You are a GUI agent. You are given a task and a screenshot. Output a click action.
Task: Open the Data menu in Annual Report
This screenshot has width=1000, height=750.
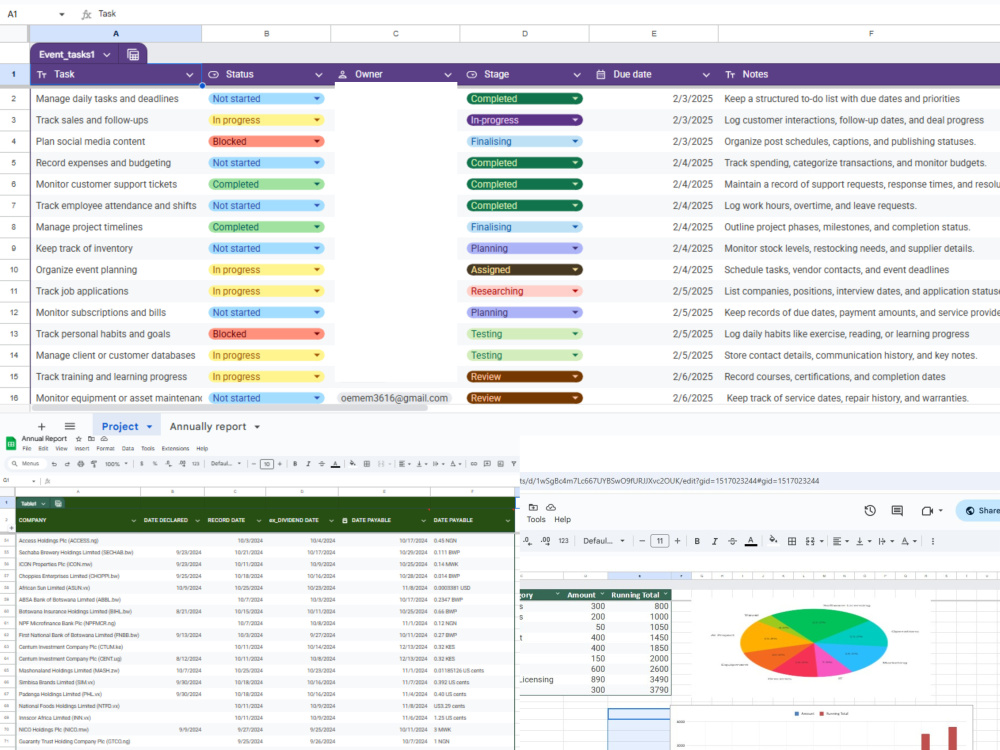[x=128, y=448]
